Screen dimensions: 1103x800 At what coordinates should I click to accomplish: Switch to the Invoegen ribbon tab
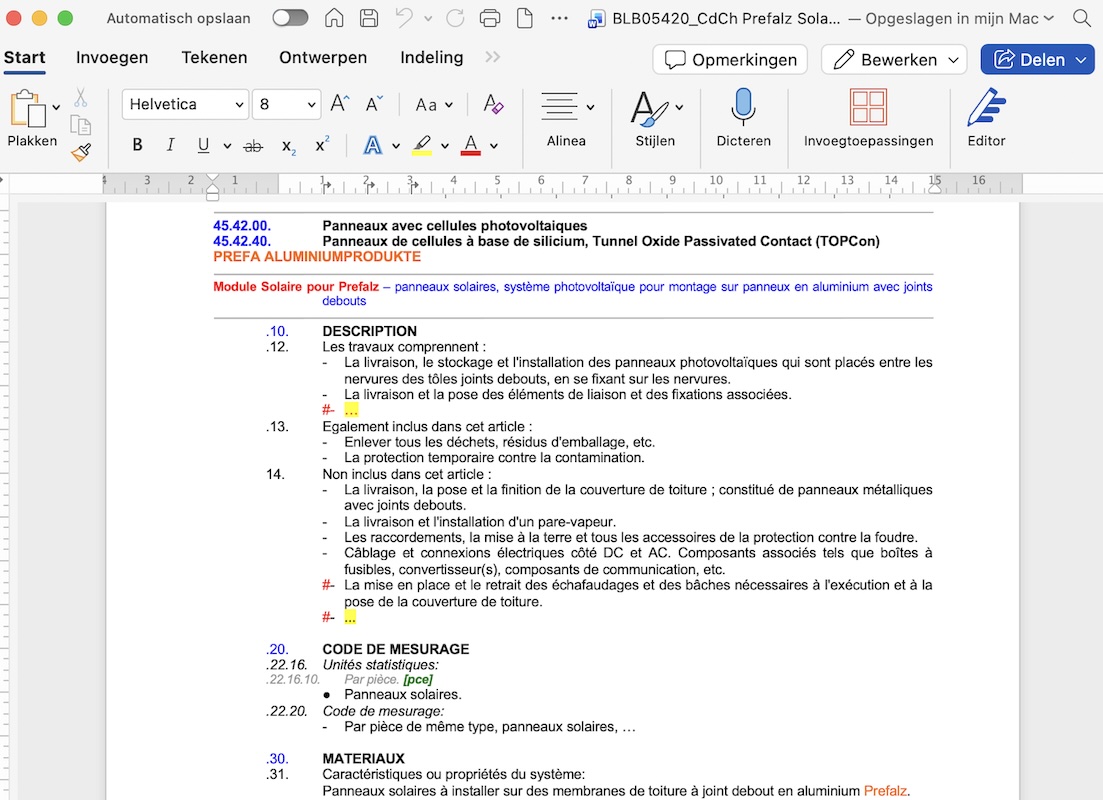coord(112,57)
